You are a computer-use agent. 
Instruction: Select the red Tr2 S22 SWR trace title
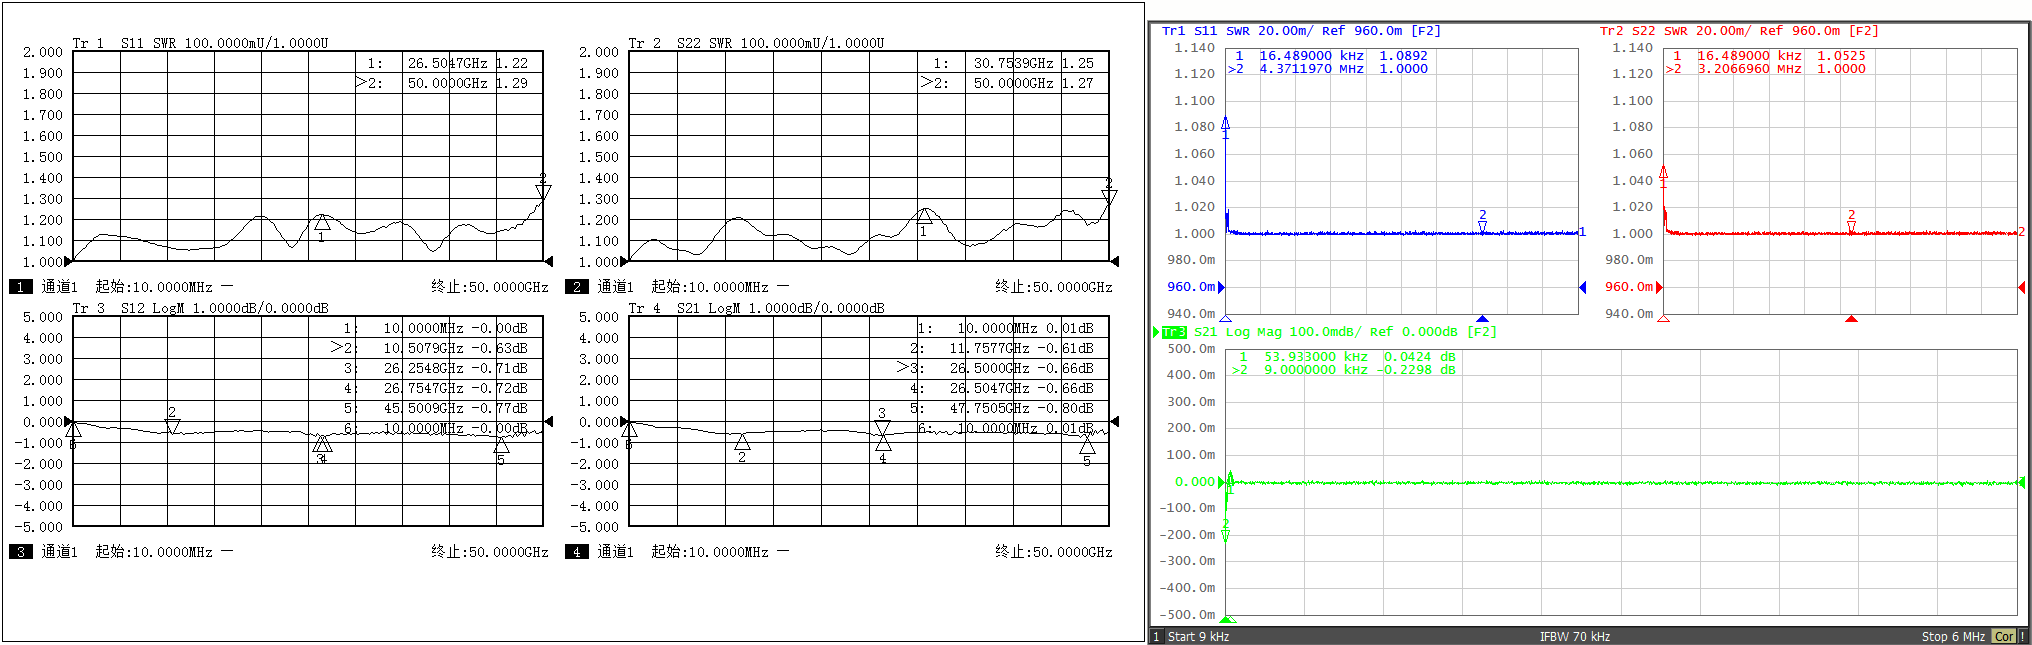point(1739,31)
